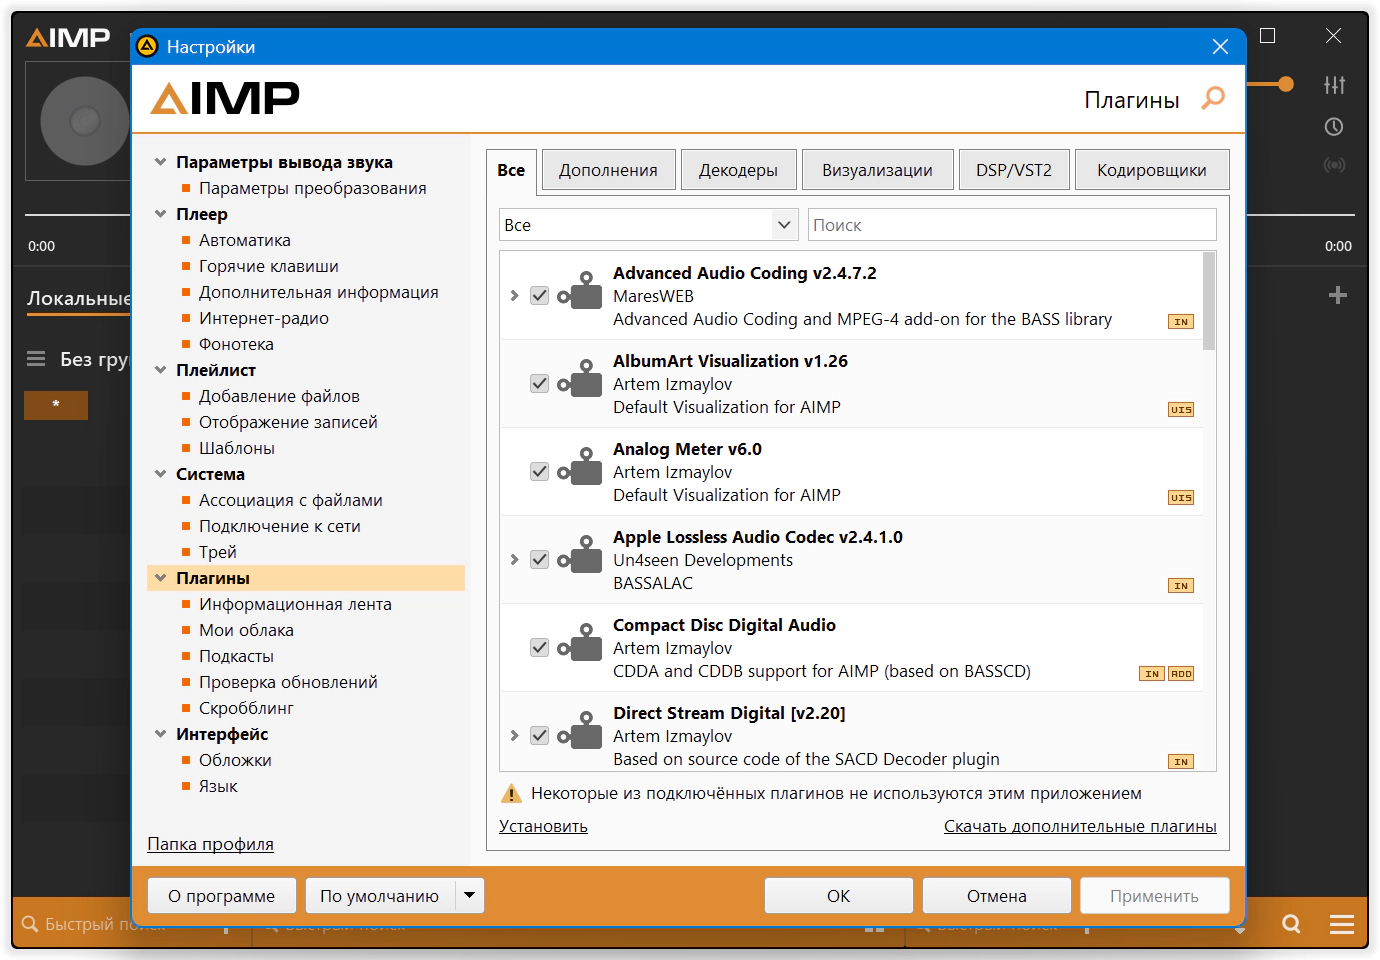Collapse the 'Плеер' tree section
Screen dimensions: 1380x960
coord(160,214)
